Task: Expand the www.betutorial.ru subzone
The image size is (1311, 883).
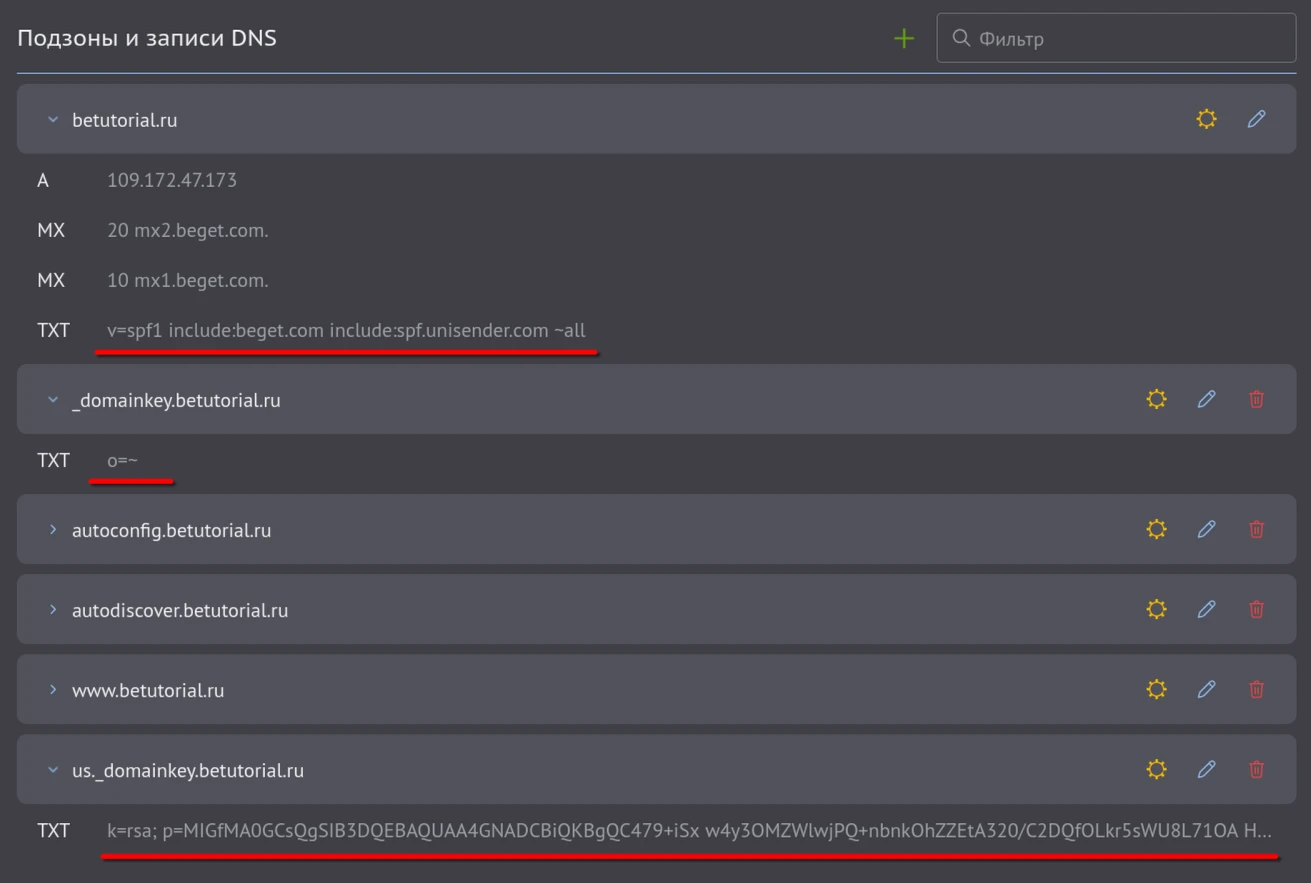Action: tap(53, 690)
